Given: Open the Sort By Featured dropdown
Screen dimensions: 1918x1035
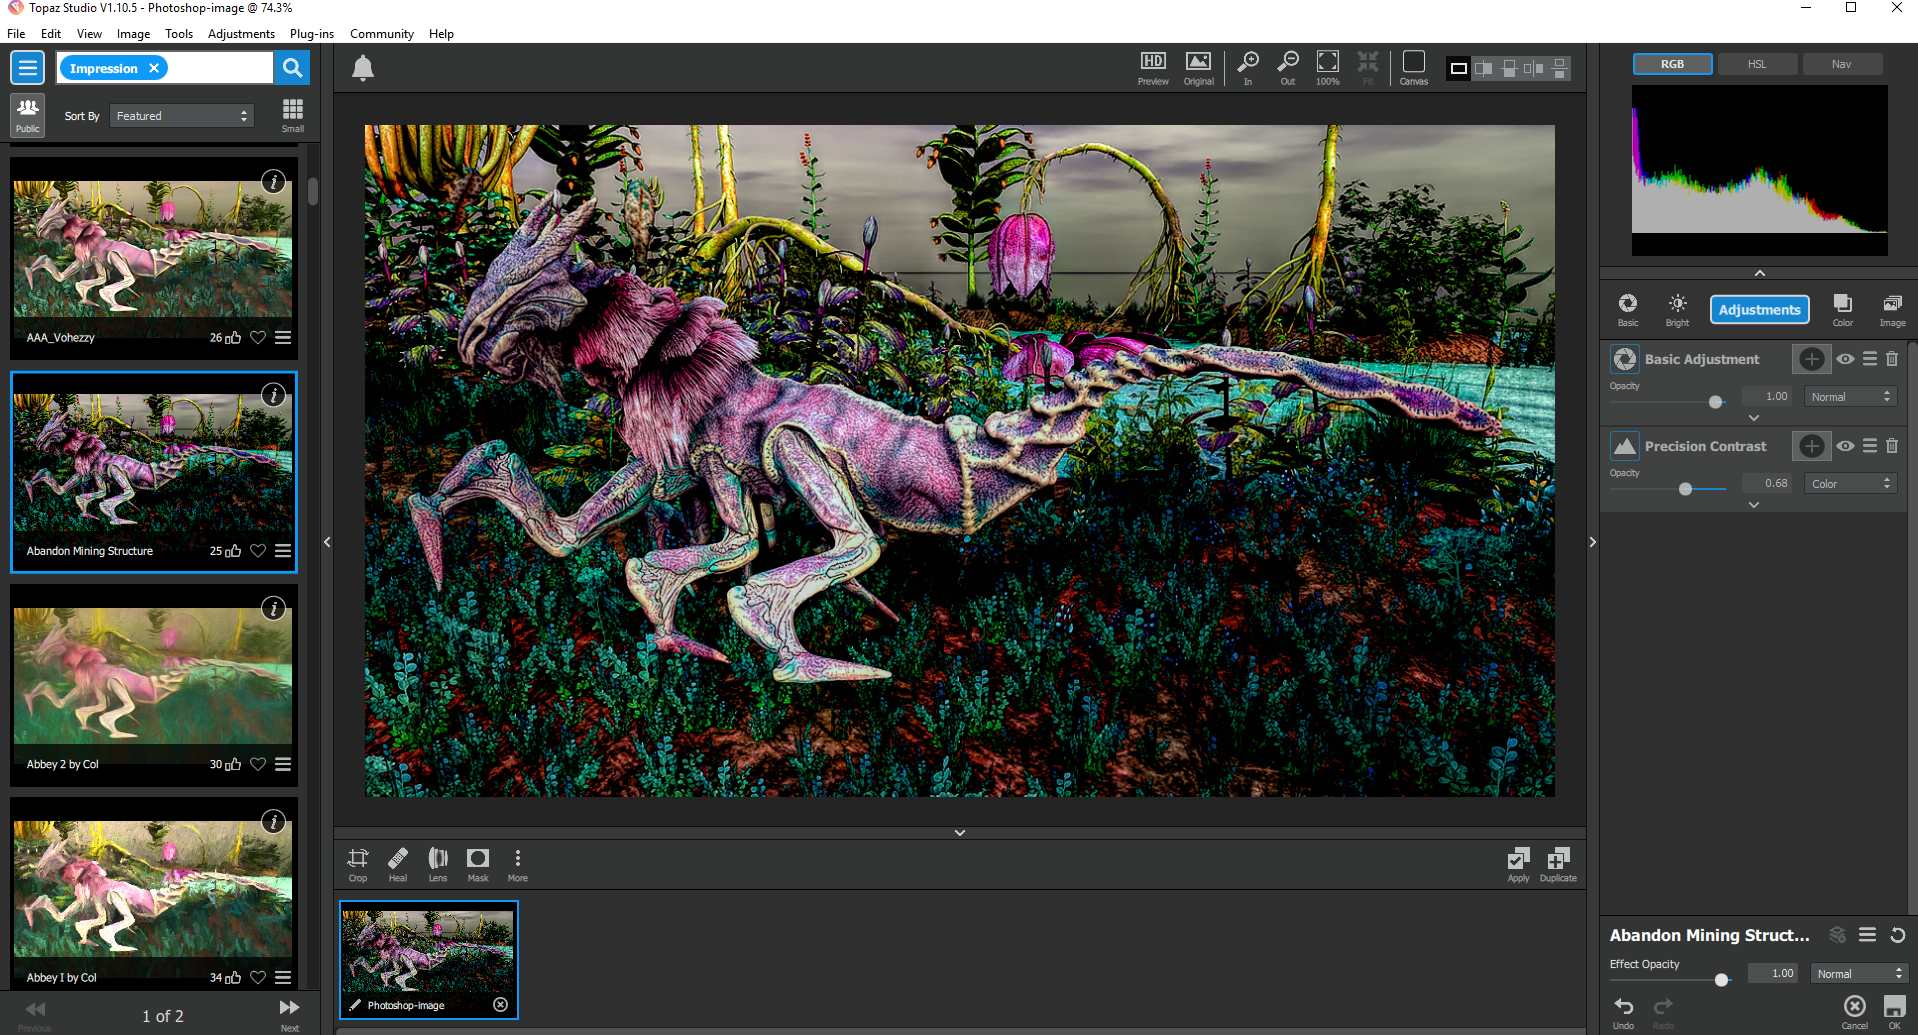Looking at the screenshot, I should (182, 116).
